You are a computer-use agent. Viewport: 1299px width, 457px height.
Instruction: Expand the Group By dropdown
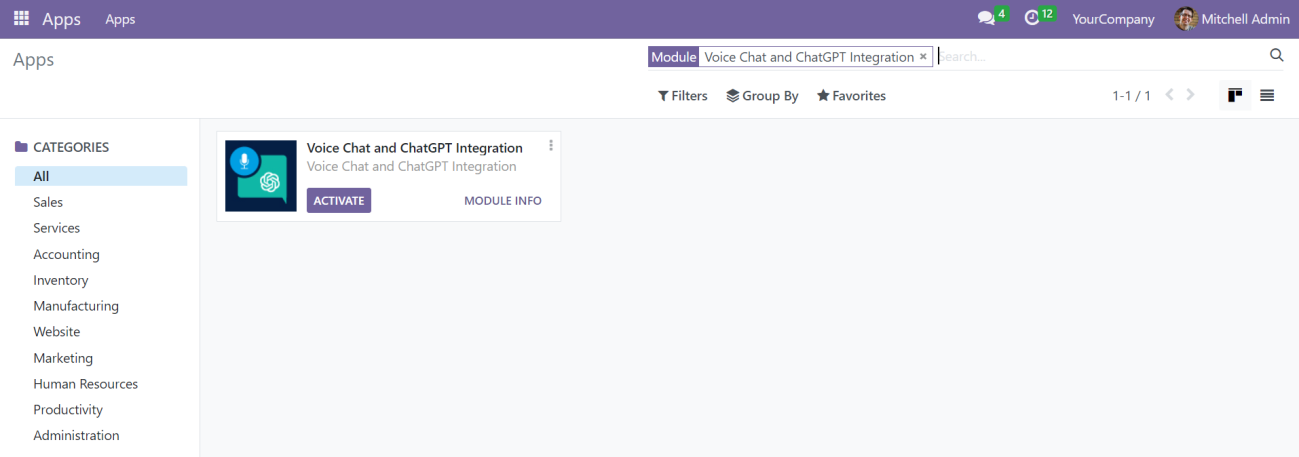762,96
